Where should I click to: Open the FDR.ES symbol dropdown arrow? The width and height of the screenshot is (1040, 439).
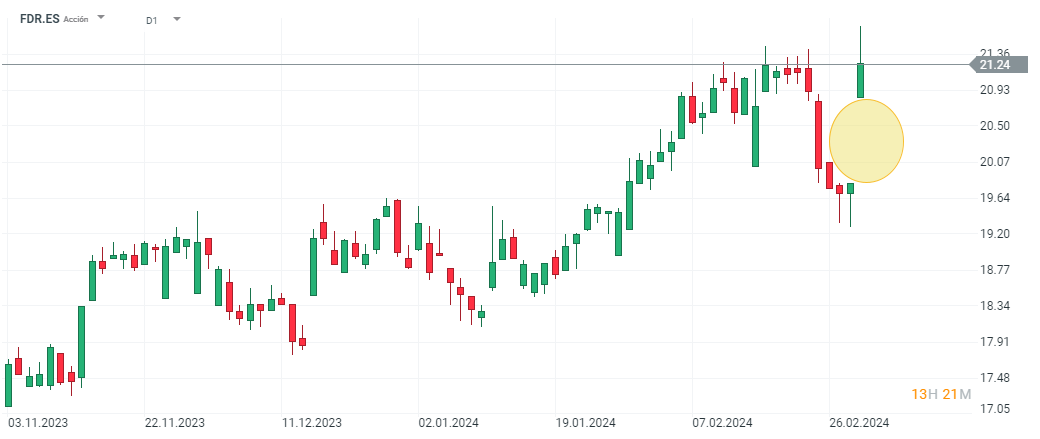101,18
